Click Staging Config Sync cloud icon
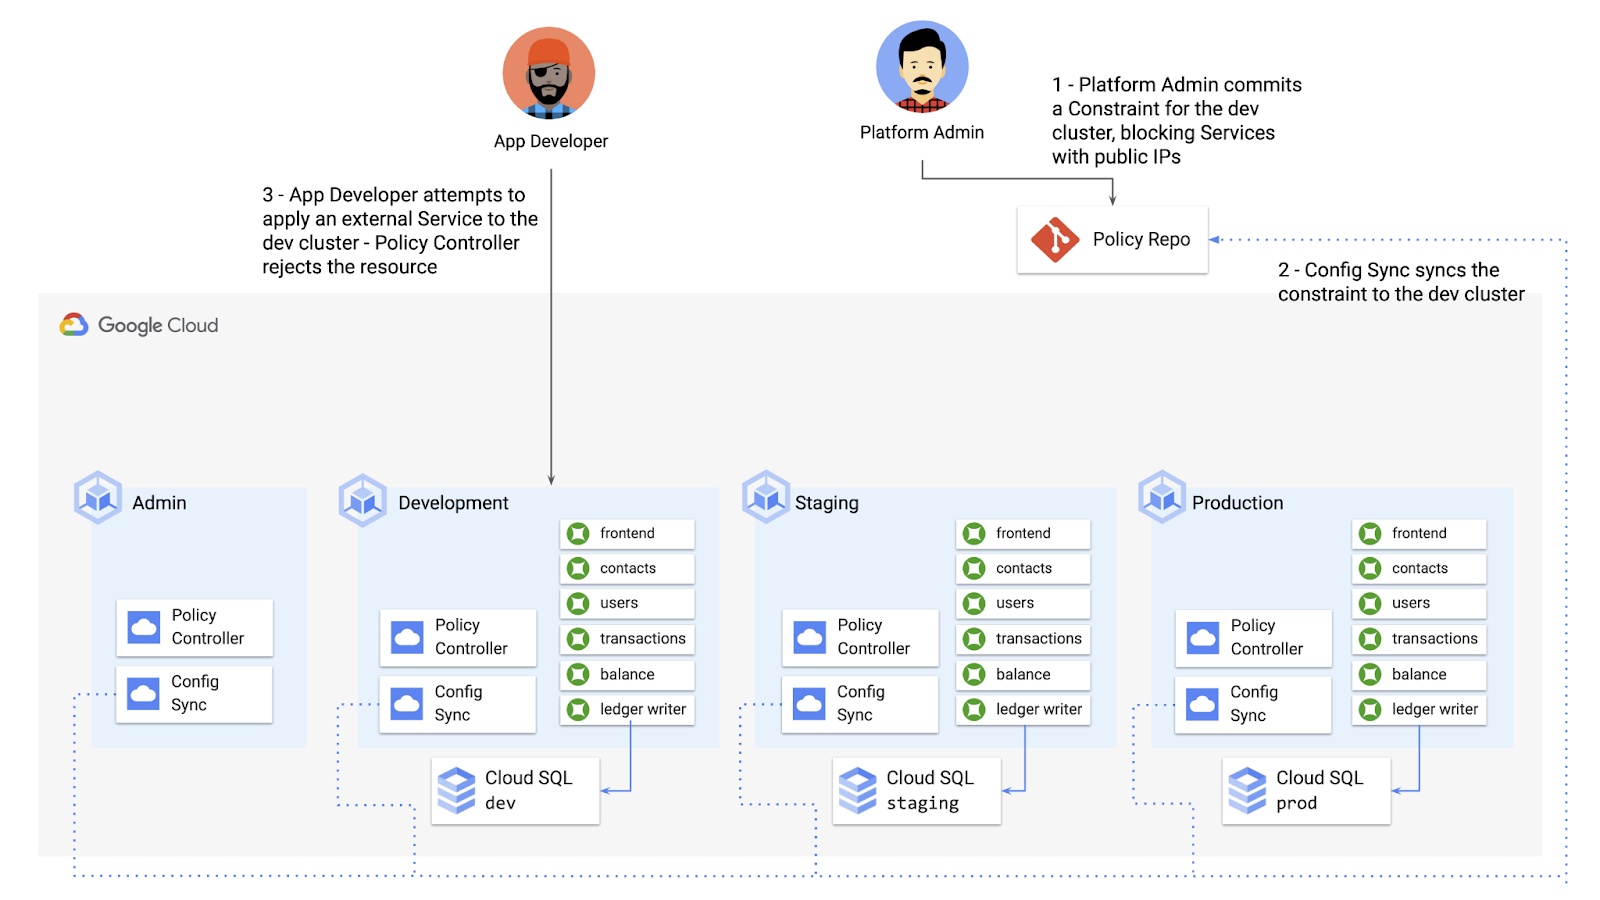Viewport: 1600px width, 900px height. (810, 703)
